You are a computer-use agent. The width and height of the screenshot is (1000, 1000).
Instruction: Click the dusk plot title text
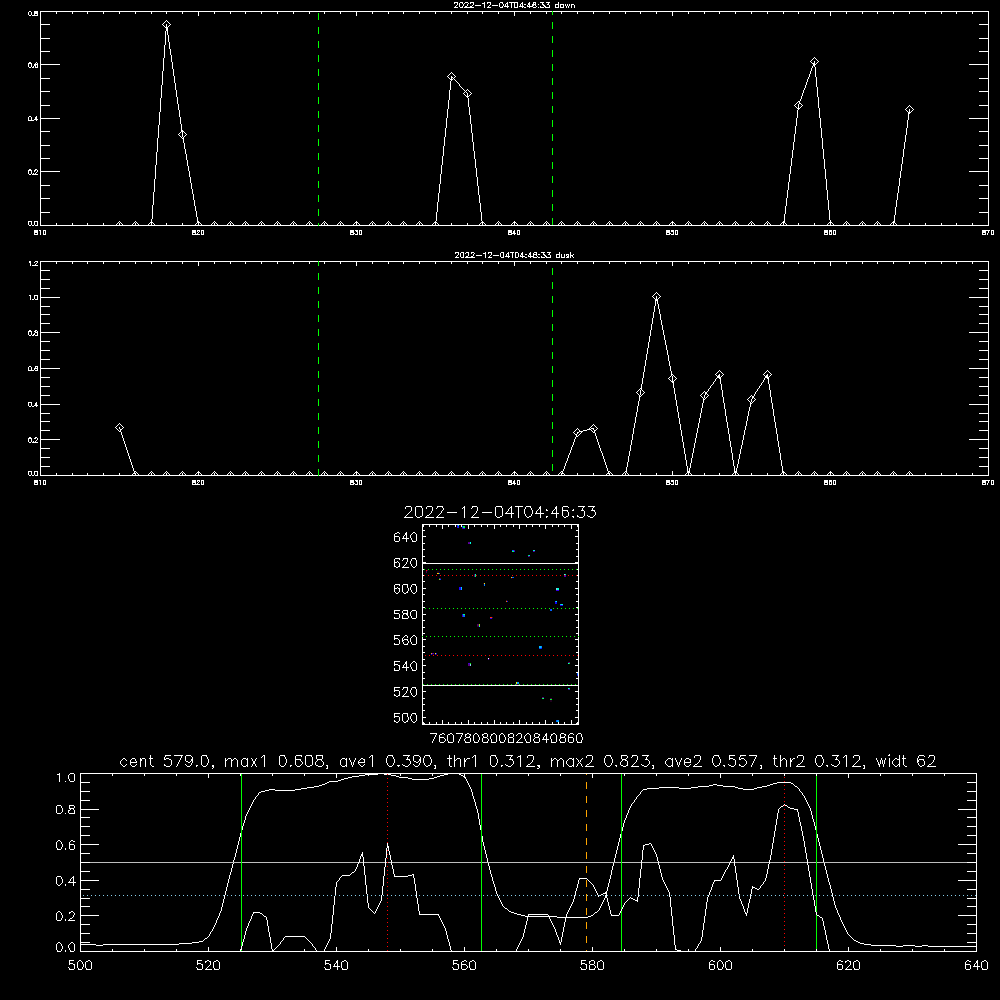tap(514, 255)
